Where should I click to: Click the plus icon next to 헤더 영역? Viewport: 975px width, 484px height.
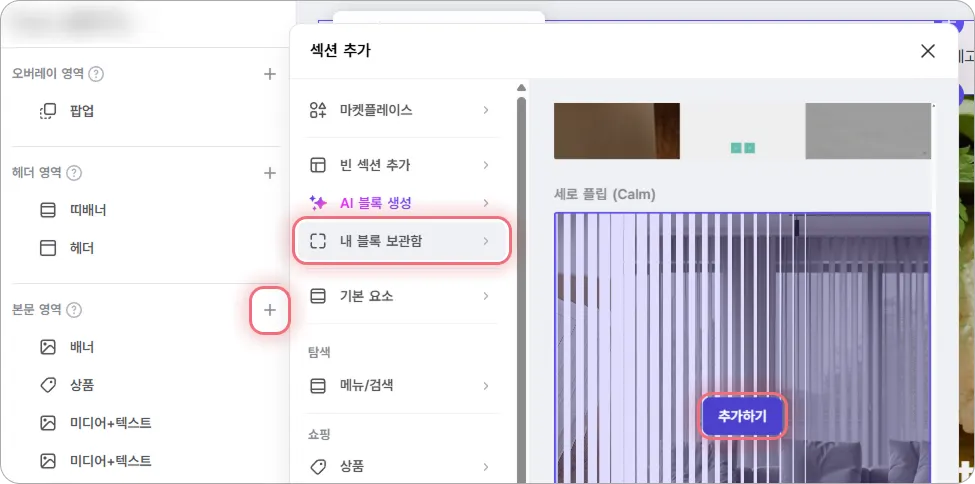[x=269, y=173]
